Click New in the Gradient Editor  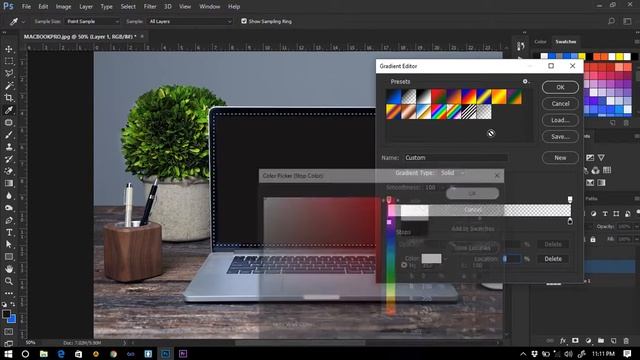[560, 158]
